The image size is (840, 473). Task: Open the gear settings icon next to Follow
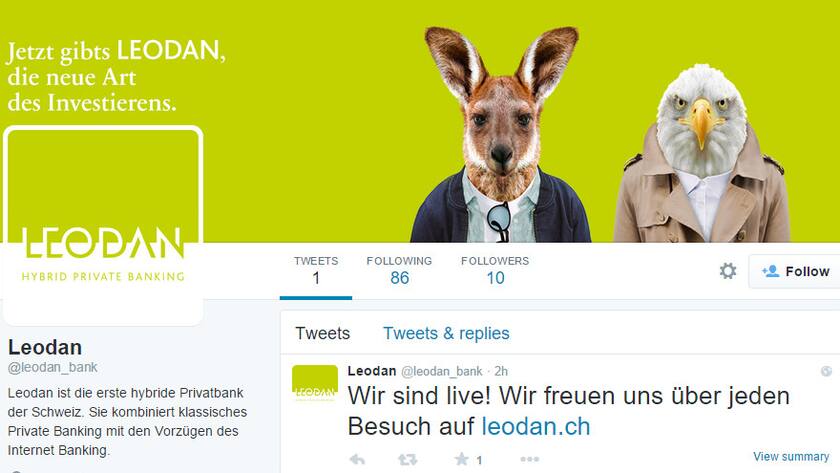[x=728, y=271]
